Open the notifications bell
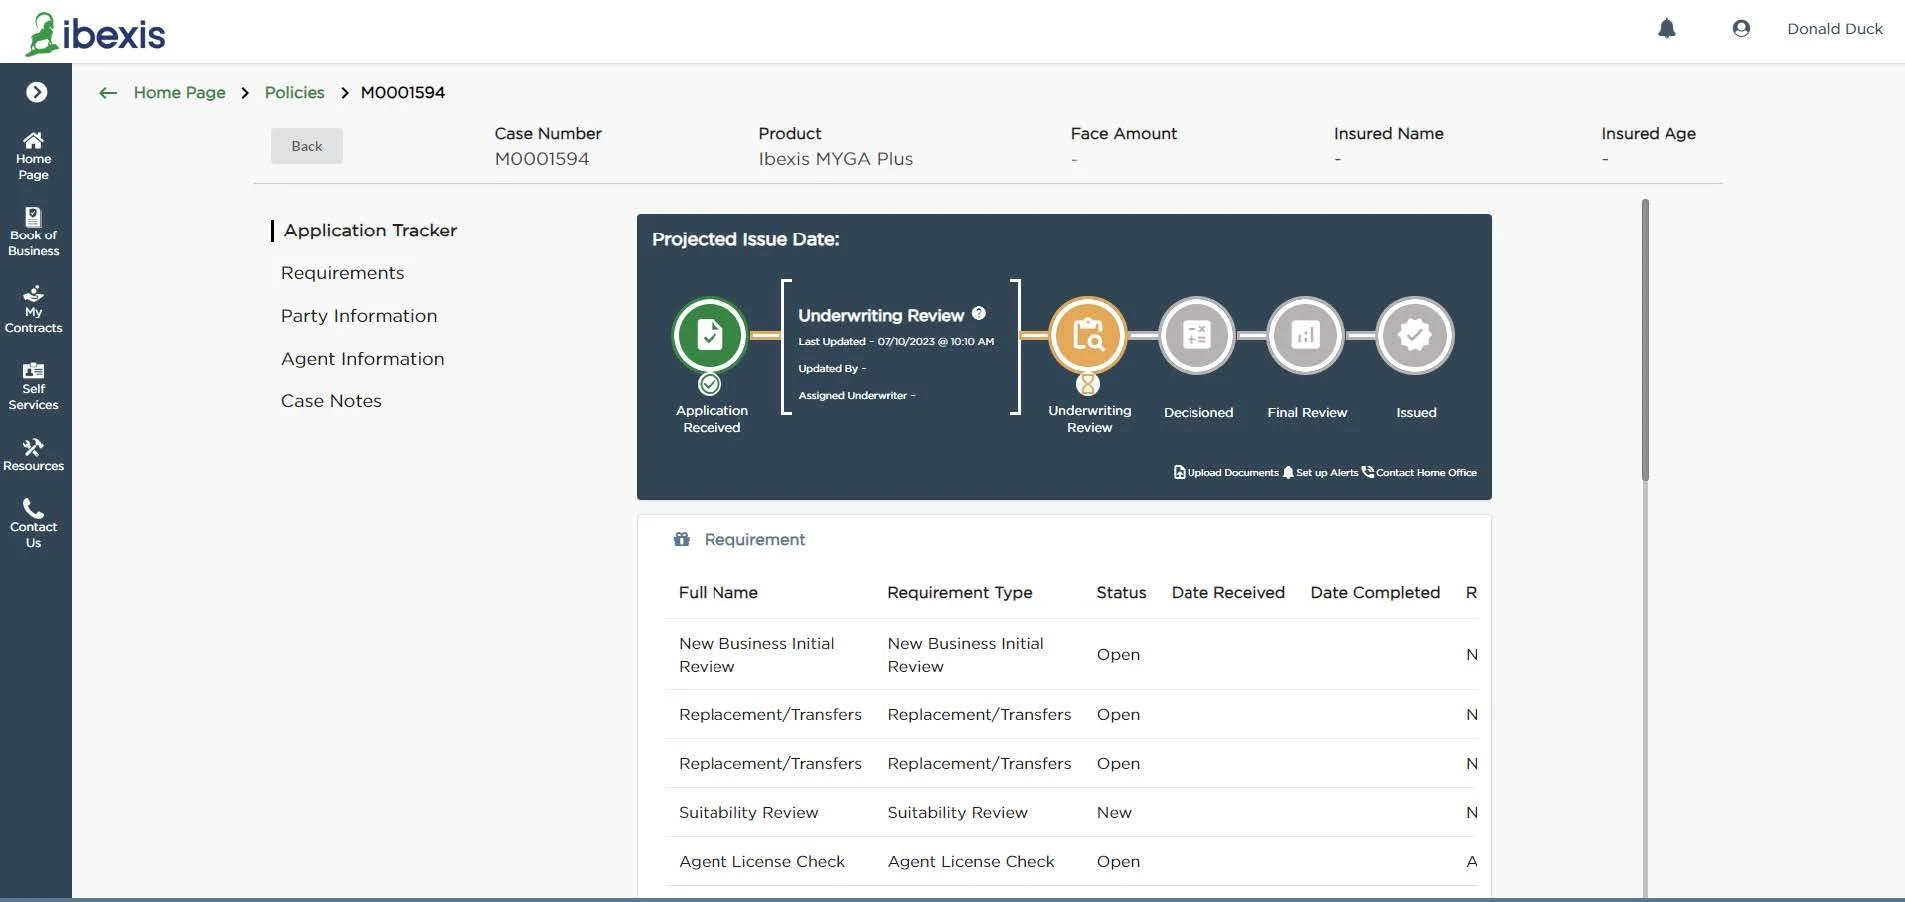The image size is (1905, 902). point(1666,29)
